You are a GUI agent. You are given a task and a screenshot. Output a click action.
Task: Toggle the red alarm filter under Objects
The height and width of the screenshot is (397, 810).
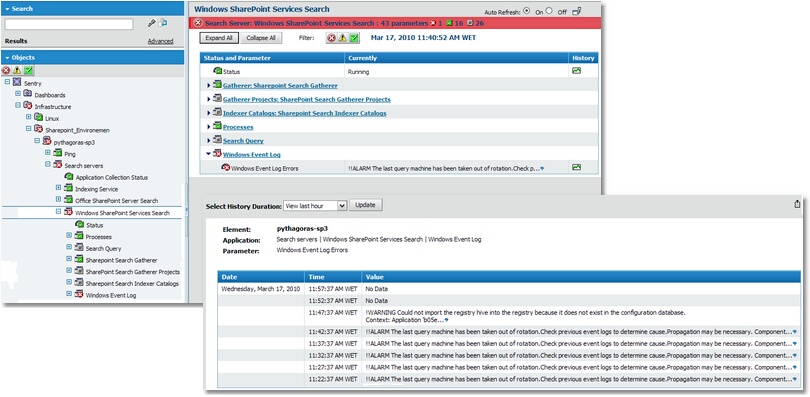point(6,71)
